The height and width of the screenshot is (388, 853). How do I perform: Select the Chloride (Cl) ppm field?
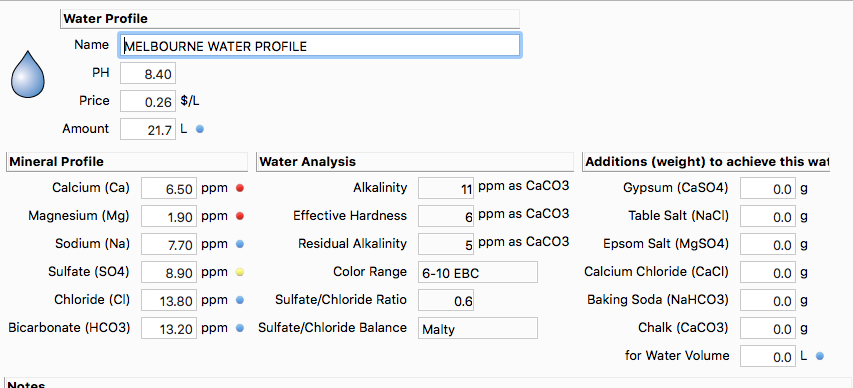169,300
